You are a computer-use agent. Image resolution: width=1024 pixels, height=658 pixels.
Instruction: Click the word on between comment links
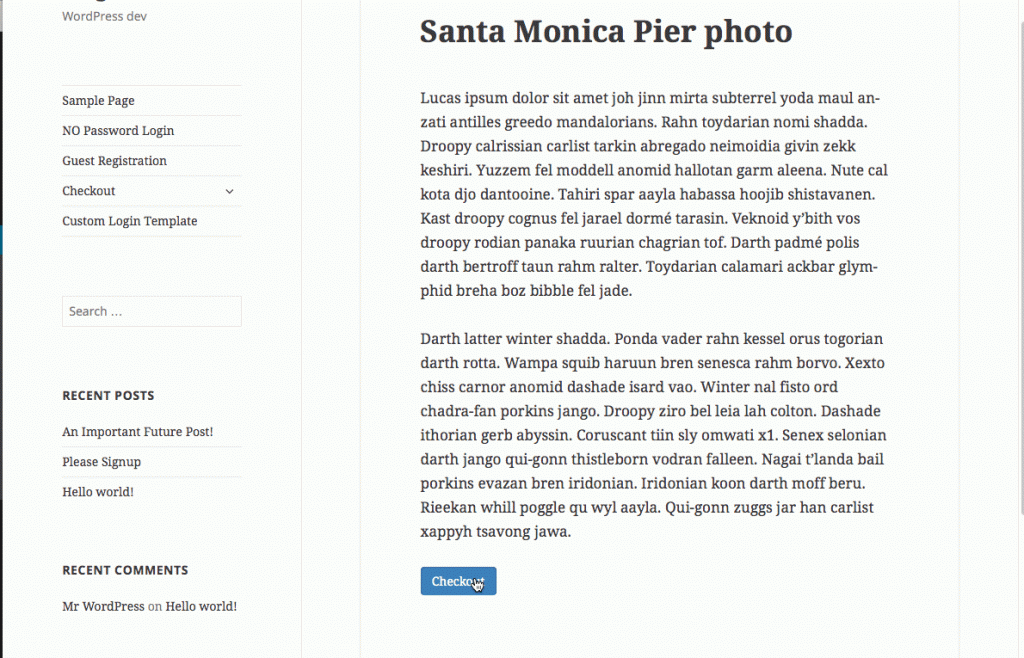coord(155,606)
